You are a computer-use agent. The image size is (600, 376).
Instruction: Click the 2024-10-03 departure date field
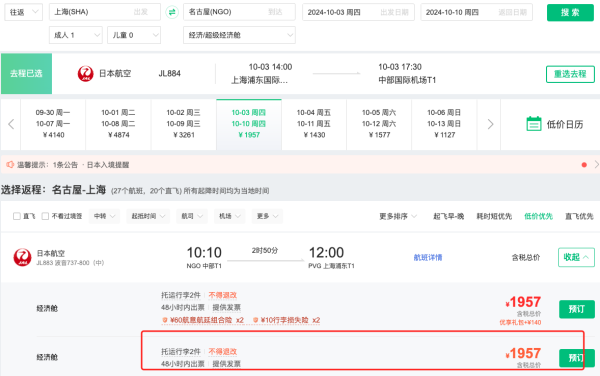(x=358, y=12)
